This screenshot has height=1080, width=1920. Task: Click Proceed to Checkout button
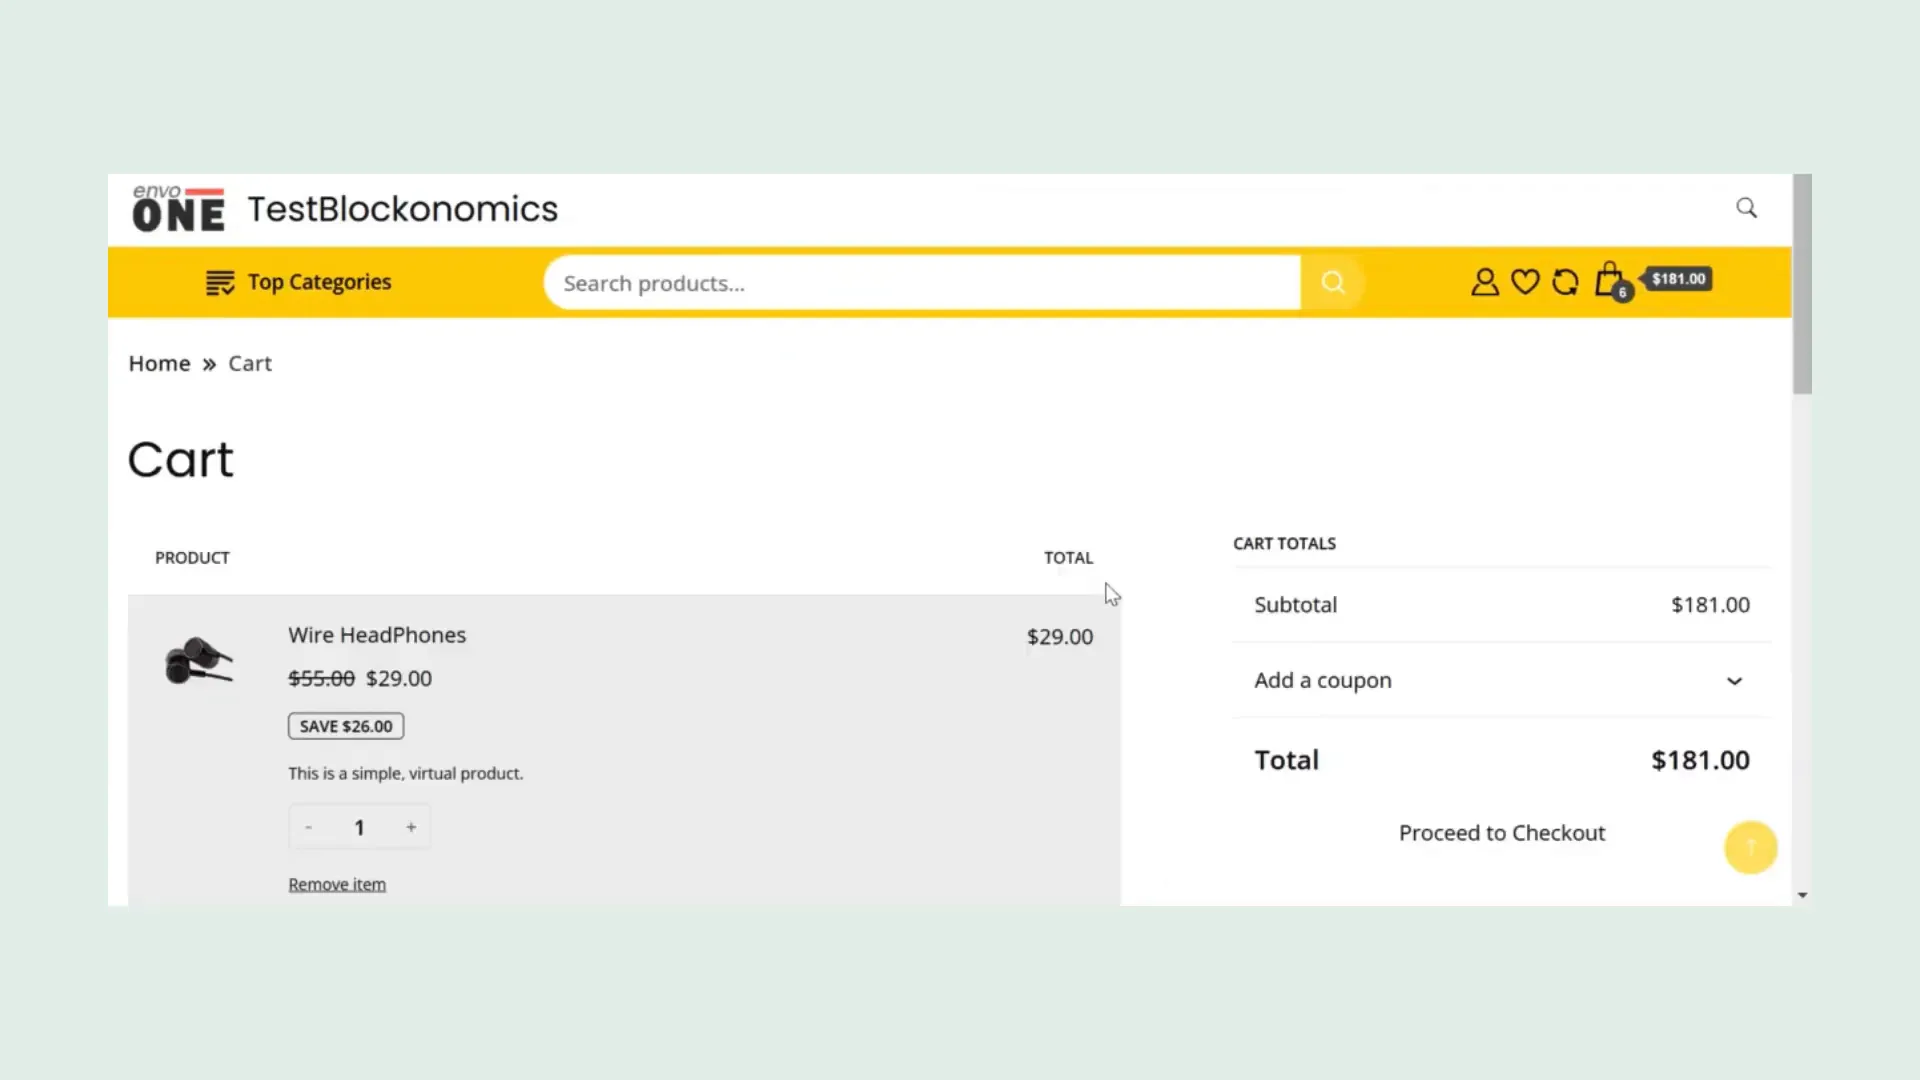(x=1502, y=832)
